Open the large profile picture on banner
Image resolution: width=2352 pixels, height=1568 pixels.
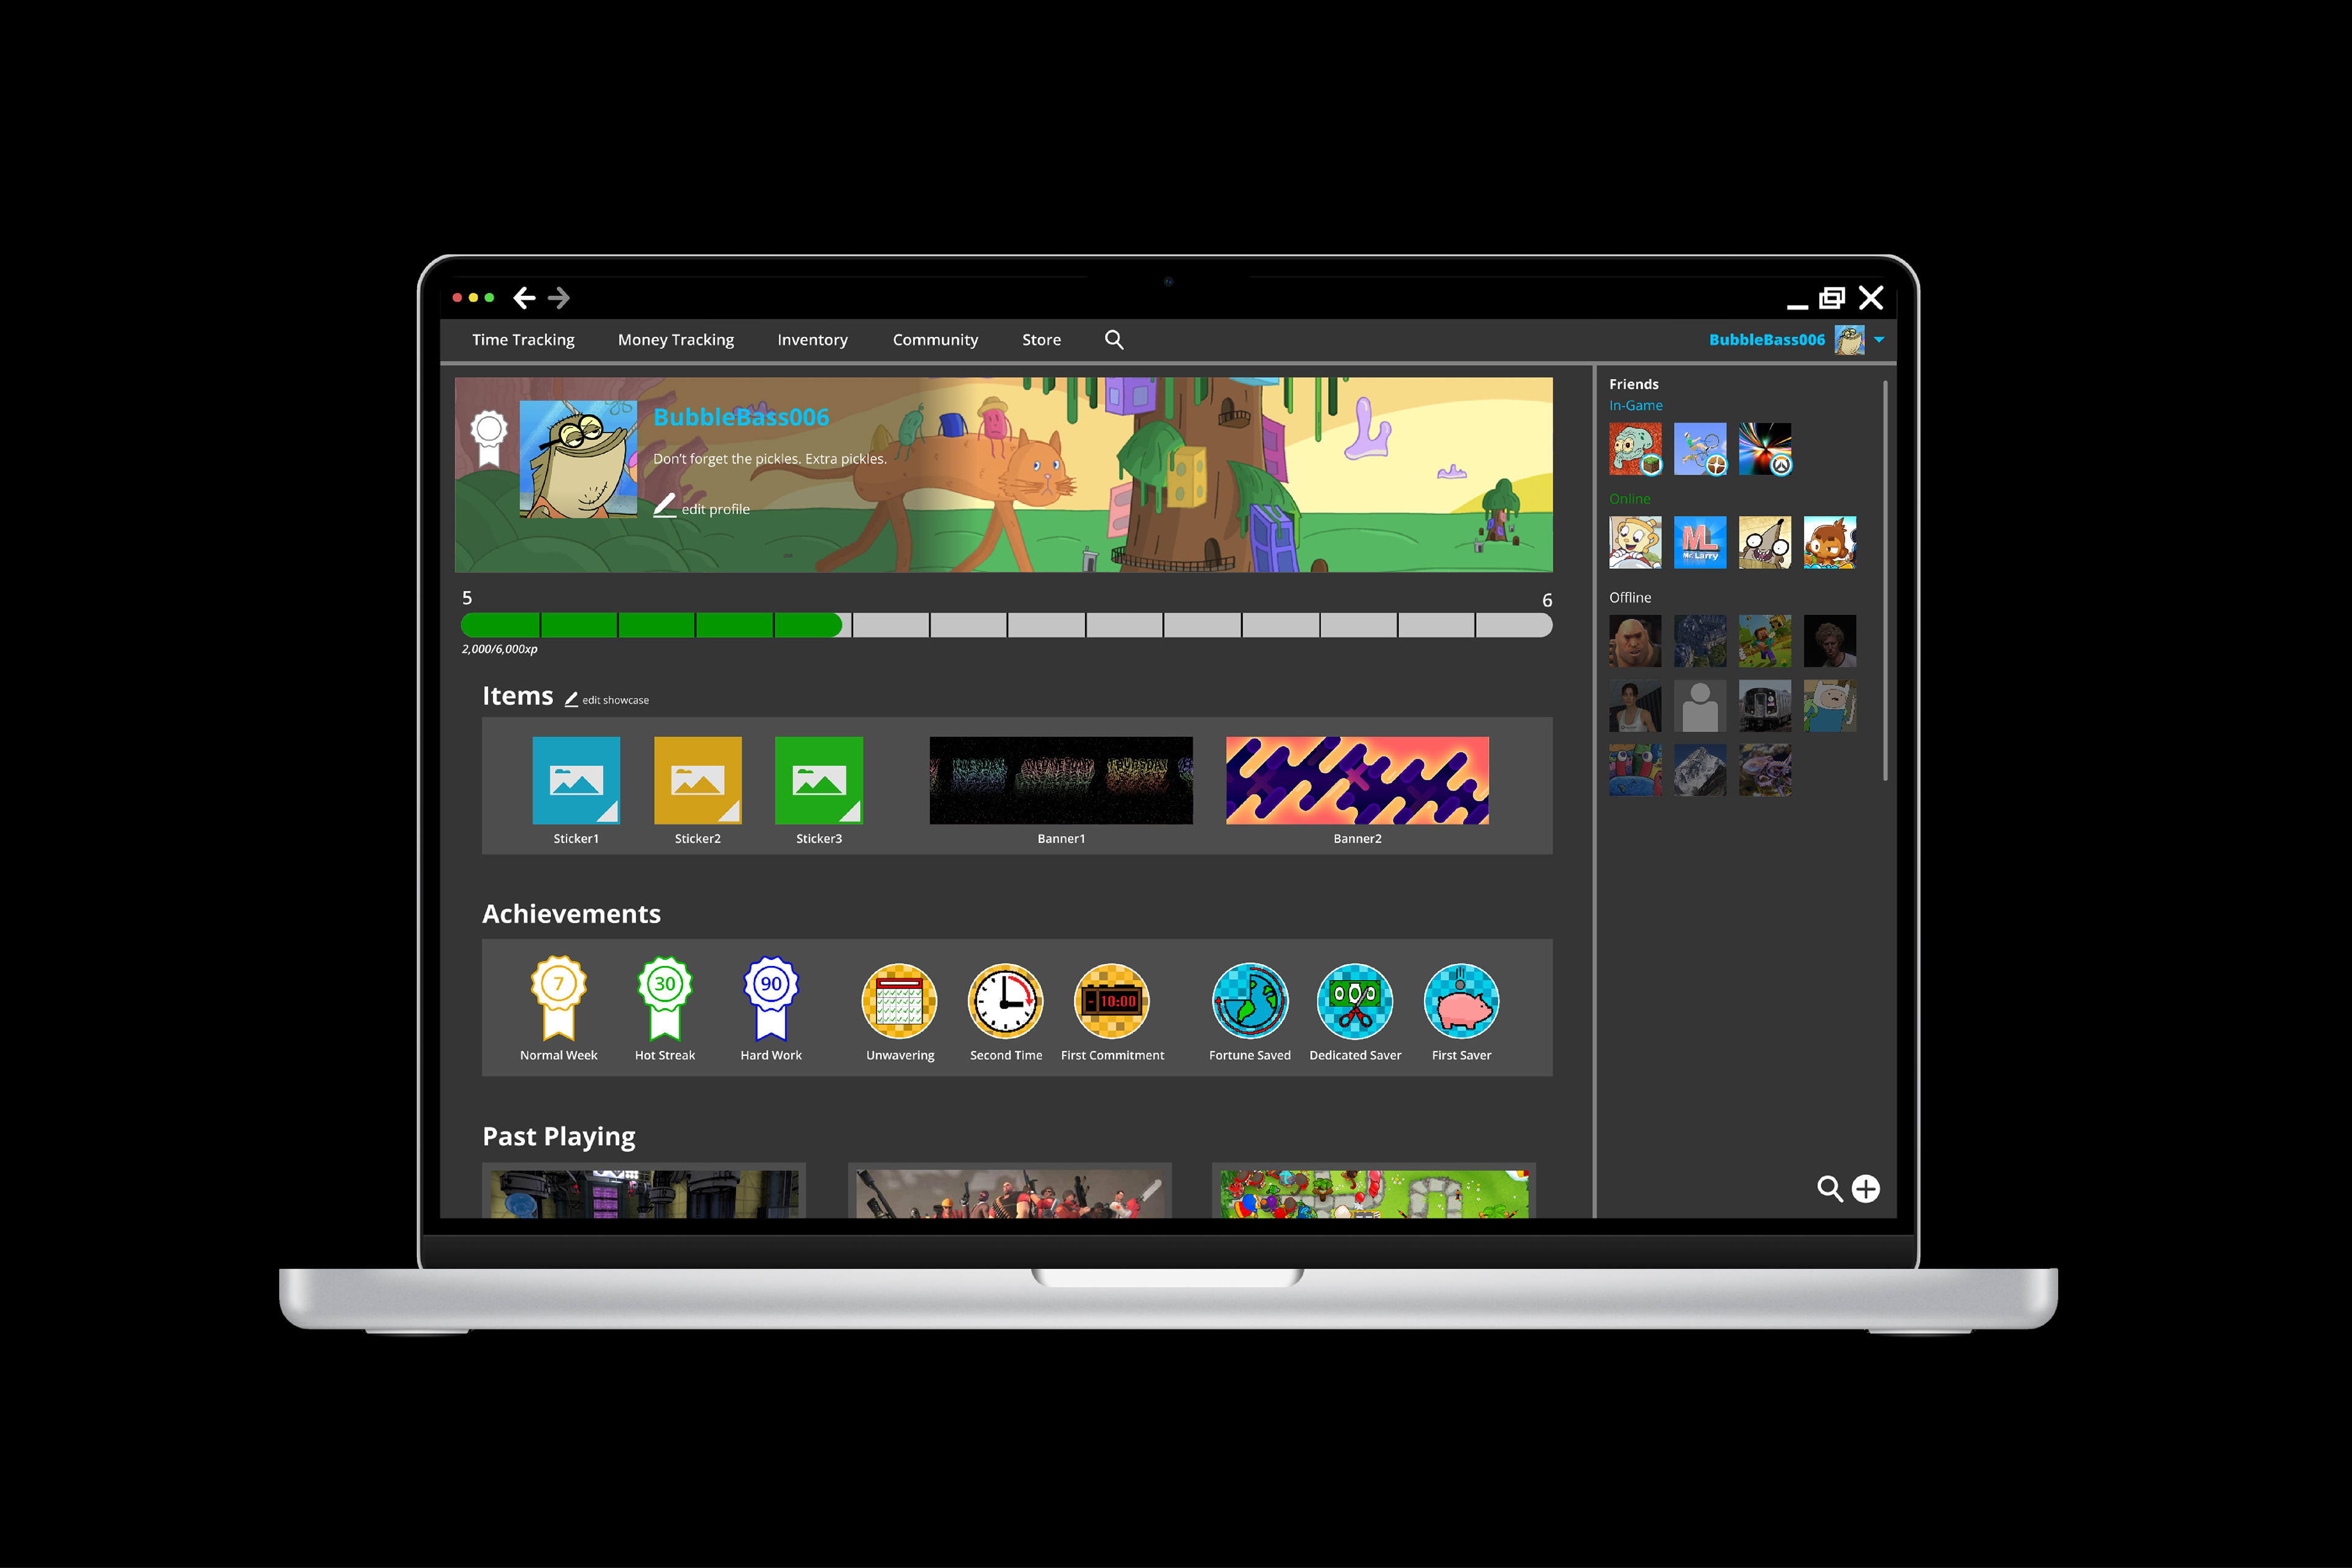(578, 459)
